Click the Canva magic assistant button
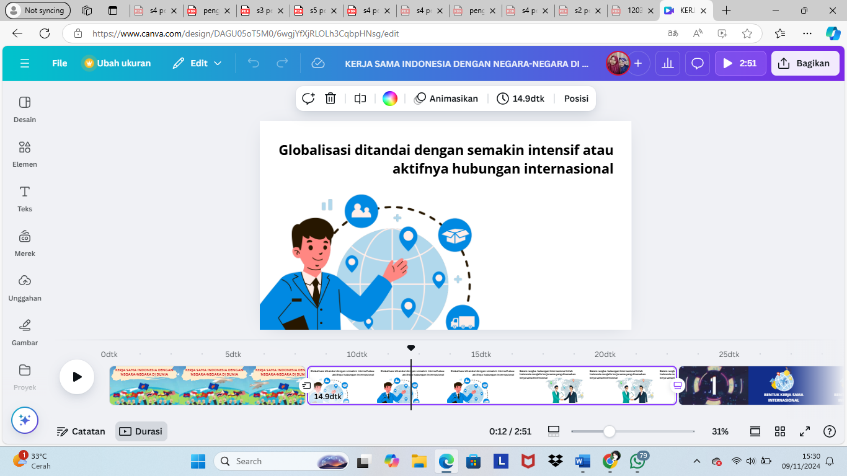 25,420
